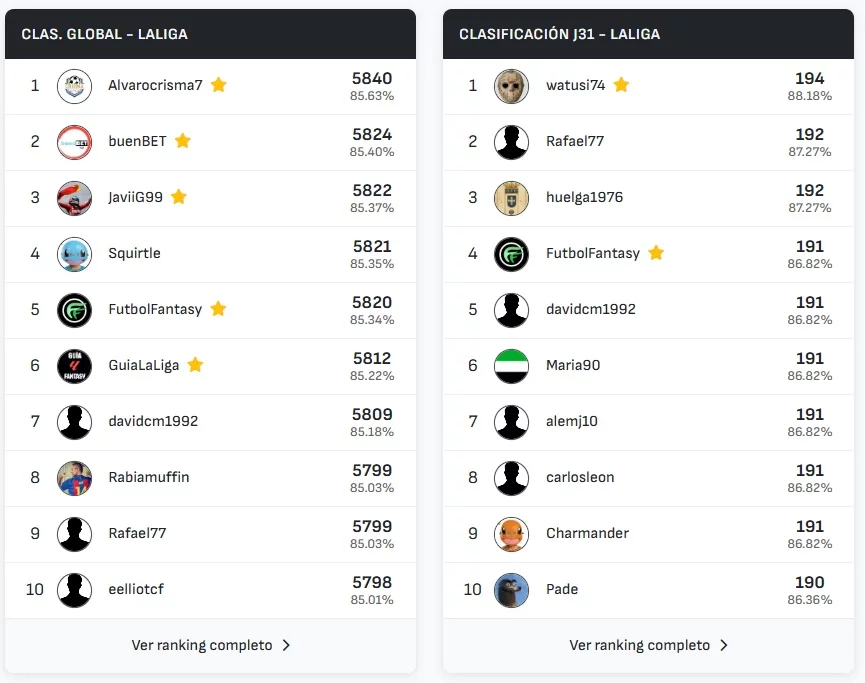Click FutbolFantasy's star in J31 ranking
865x683 pixels.
pyautogui.click(x=656, y=253)
